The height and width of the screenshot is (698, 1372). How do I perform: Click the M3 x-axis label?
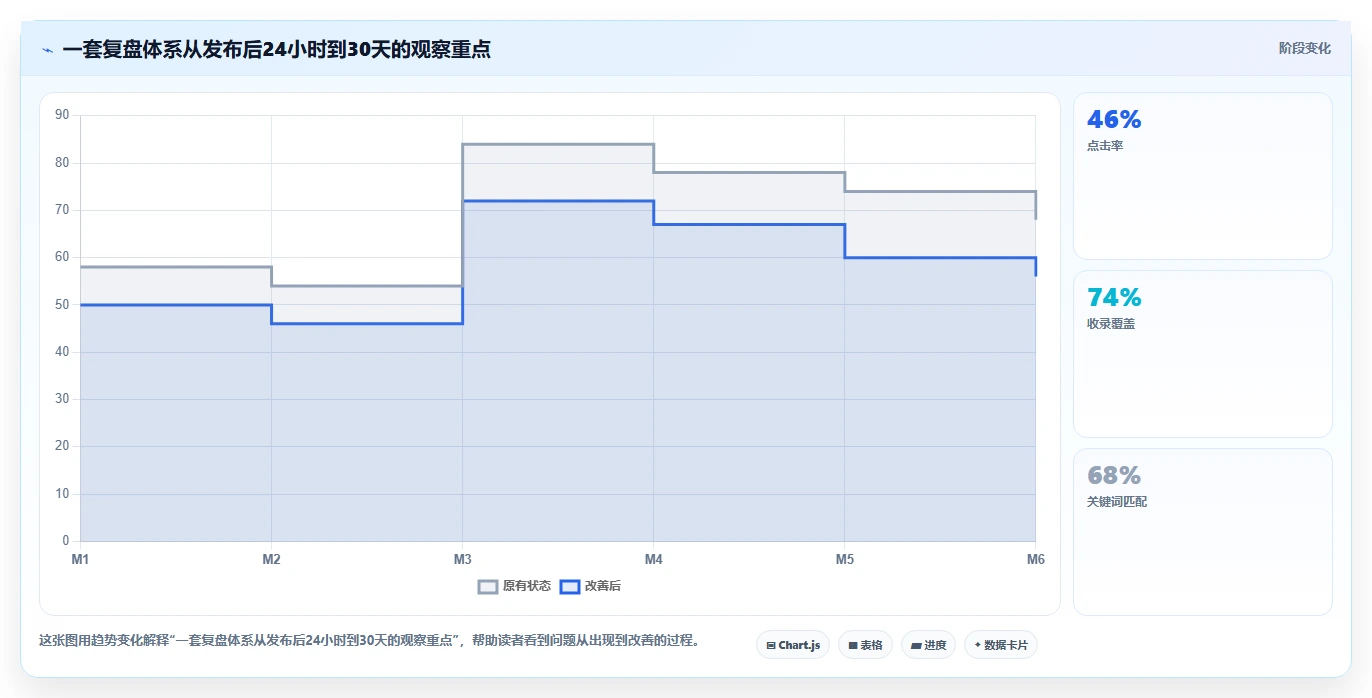(x=462, y=559)
